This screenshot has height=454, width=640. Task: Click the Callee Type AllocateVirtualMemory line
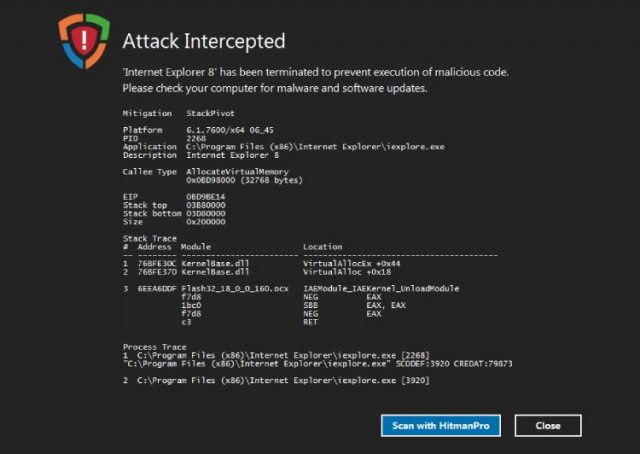[205, 172]
